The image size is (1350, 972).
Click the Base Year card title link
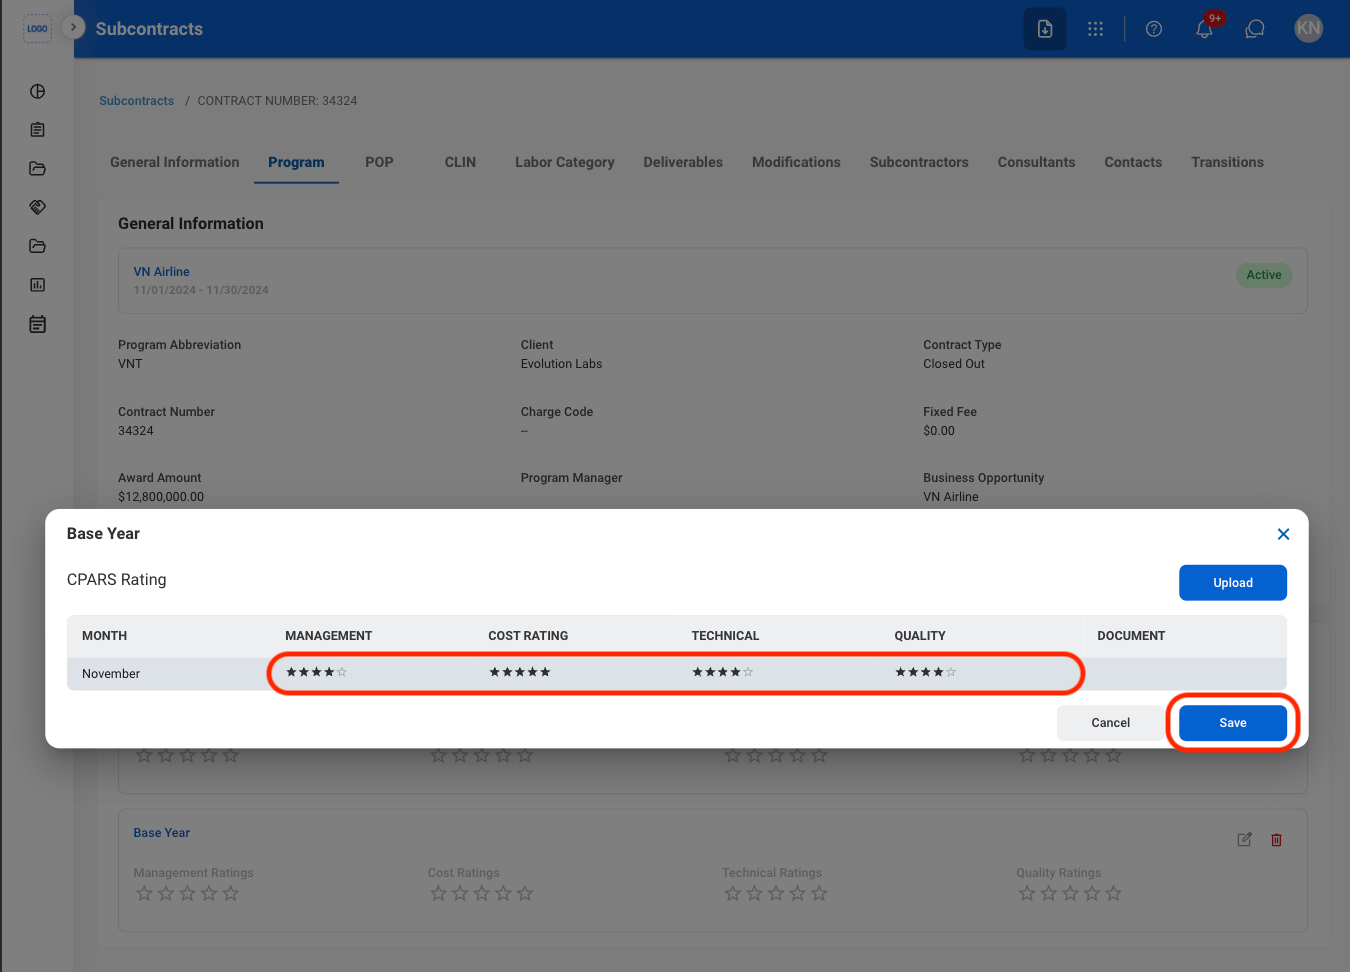161,833
